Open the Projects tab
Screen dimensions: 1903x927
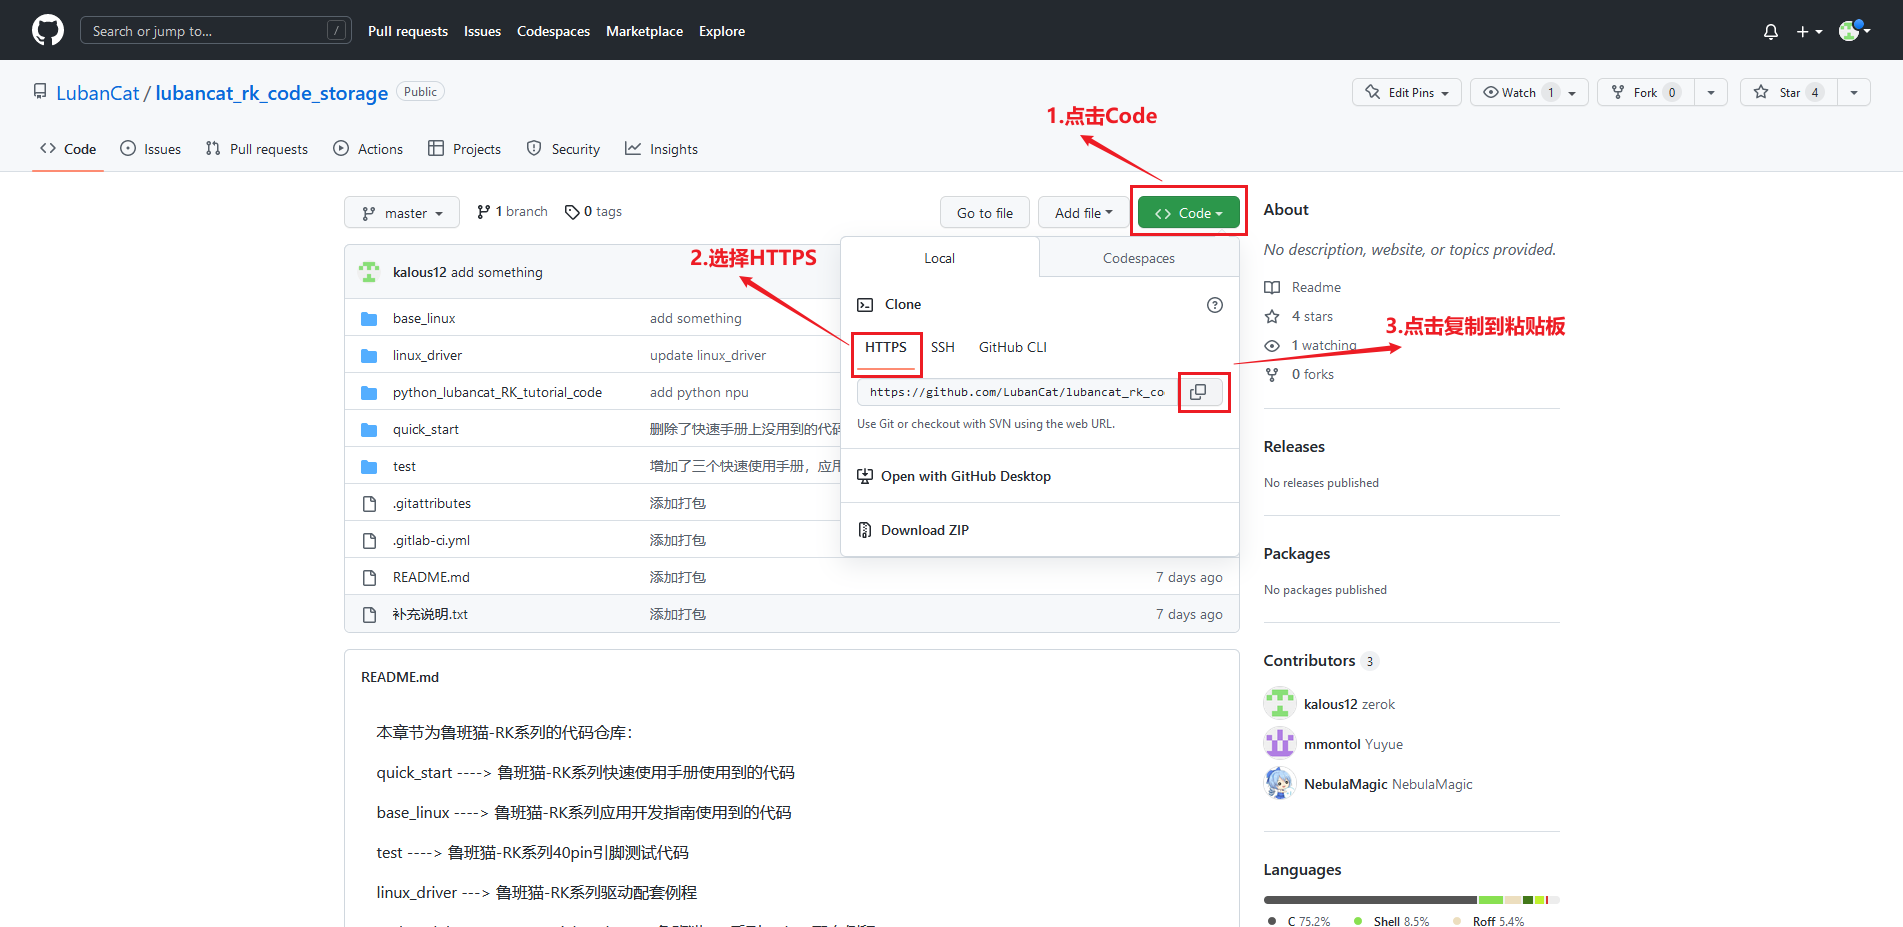465,149
